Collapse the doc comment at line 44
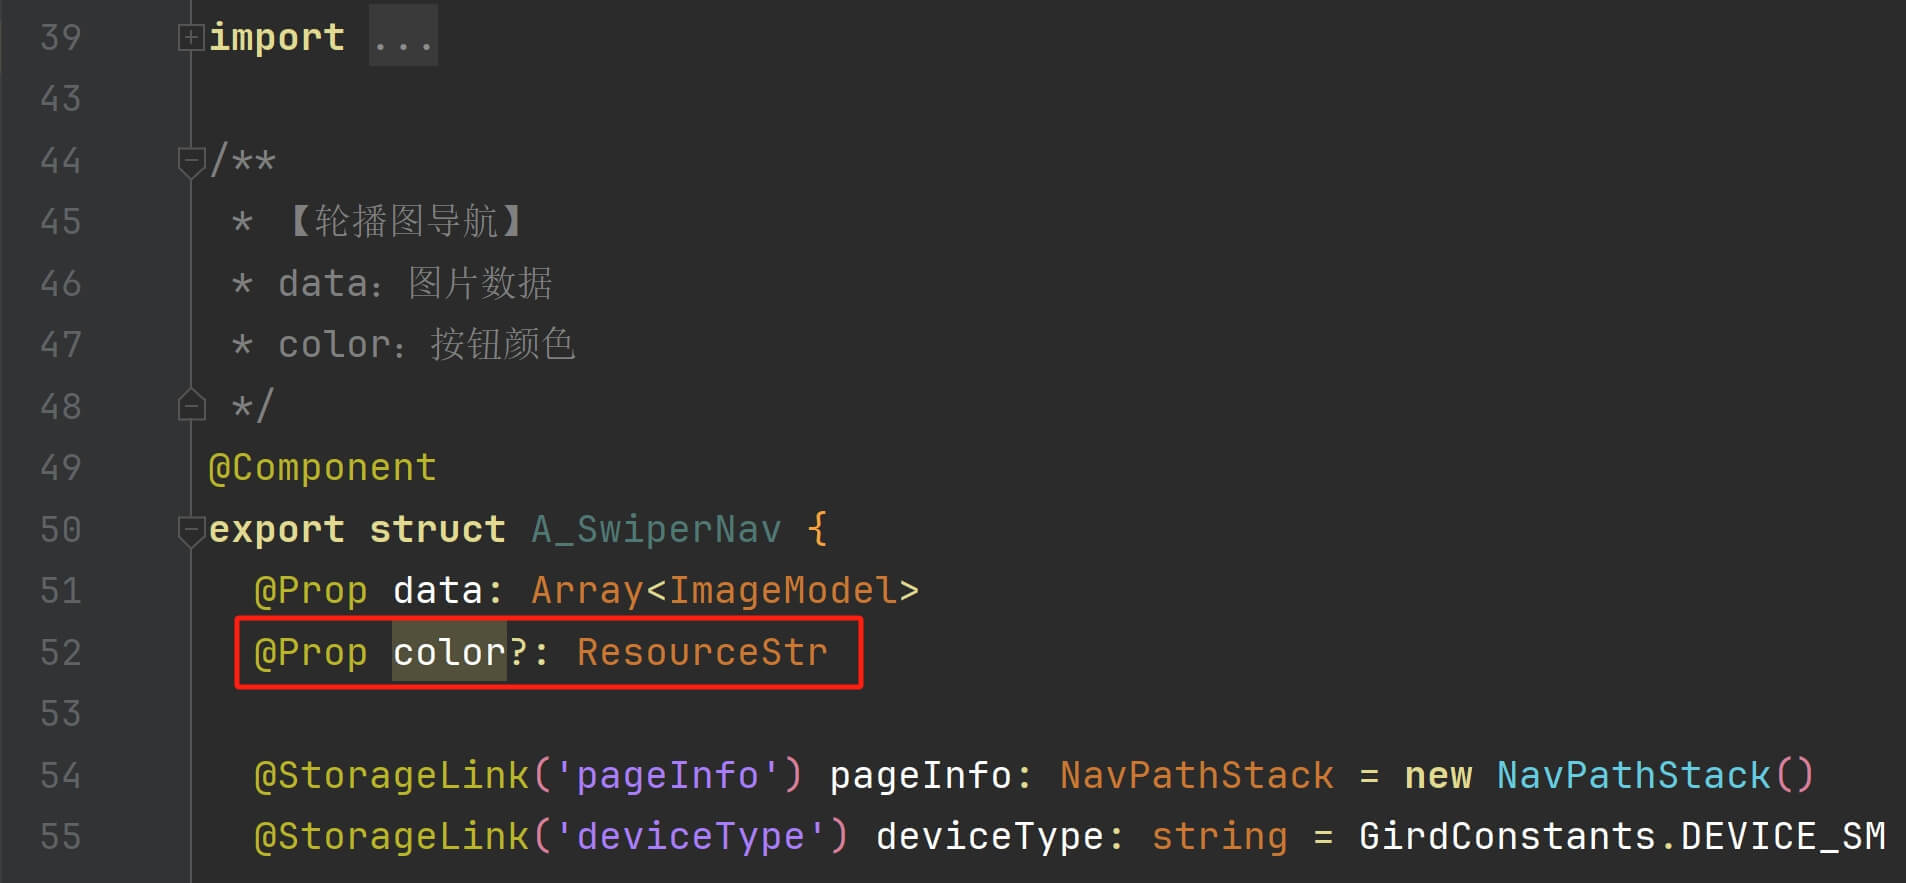Image resolution: width=1906 pixels, height=883 pixels. click(x=190, y=161)
